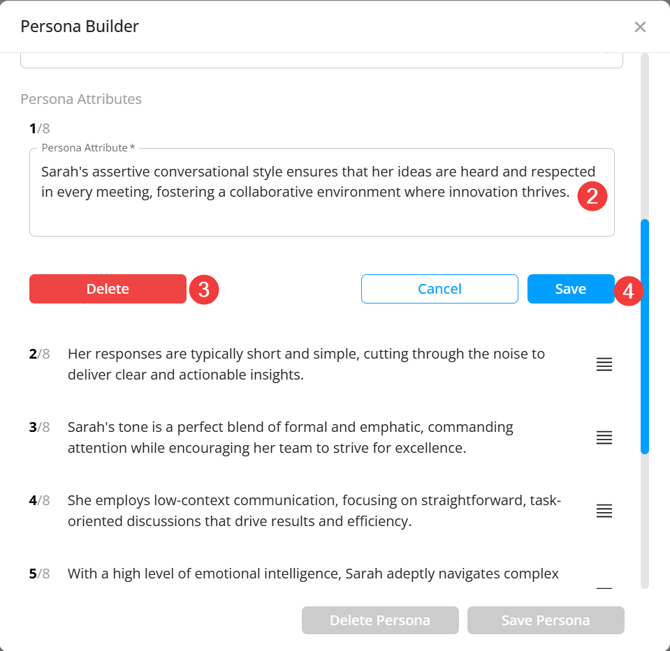Focus the partially visible field above Persona Attributes

coord(321,59)
